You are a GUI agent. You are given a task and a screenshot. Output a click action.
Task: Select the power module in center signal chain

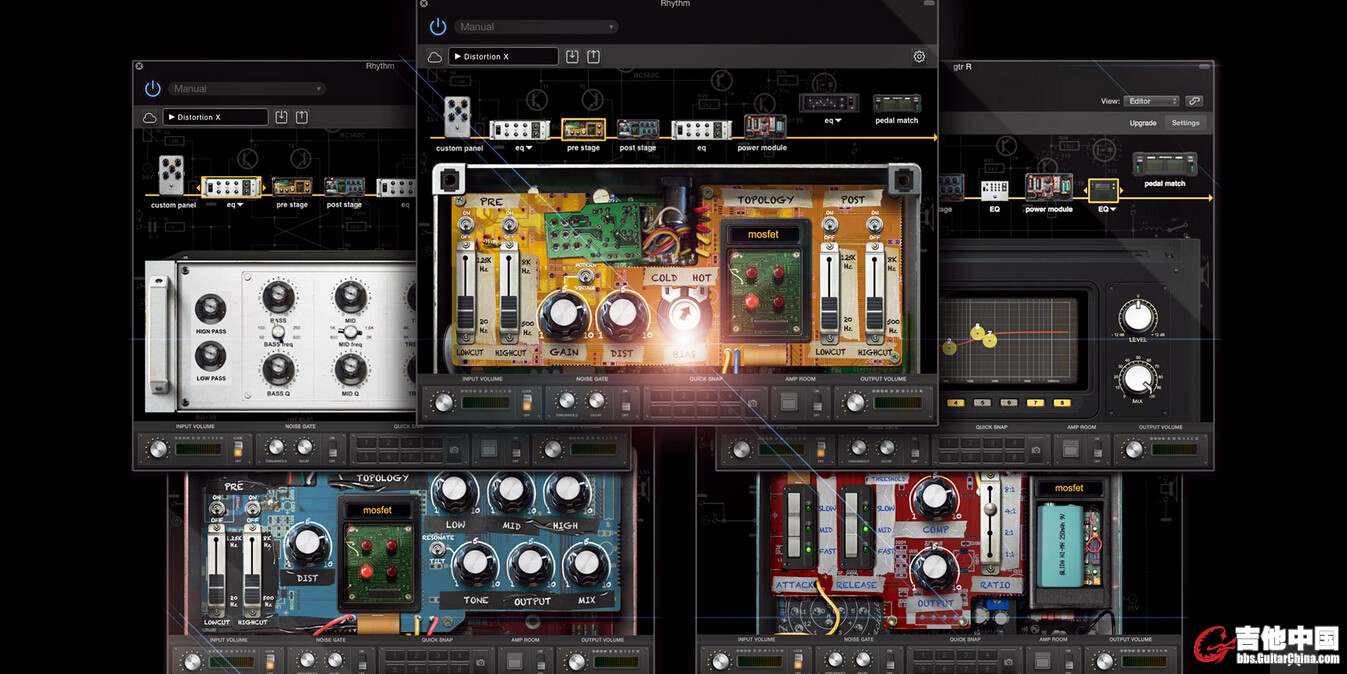click(763, 128)
